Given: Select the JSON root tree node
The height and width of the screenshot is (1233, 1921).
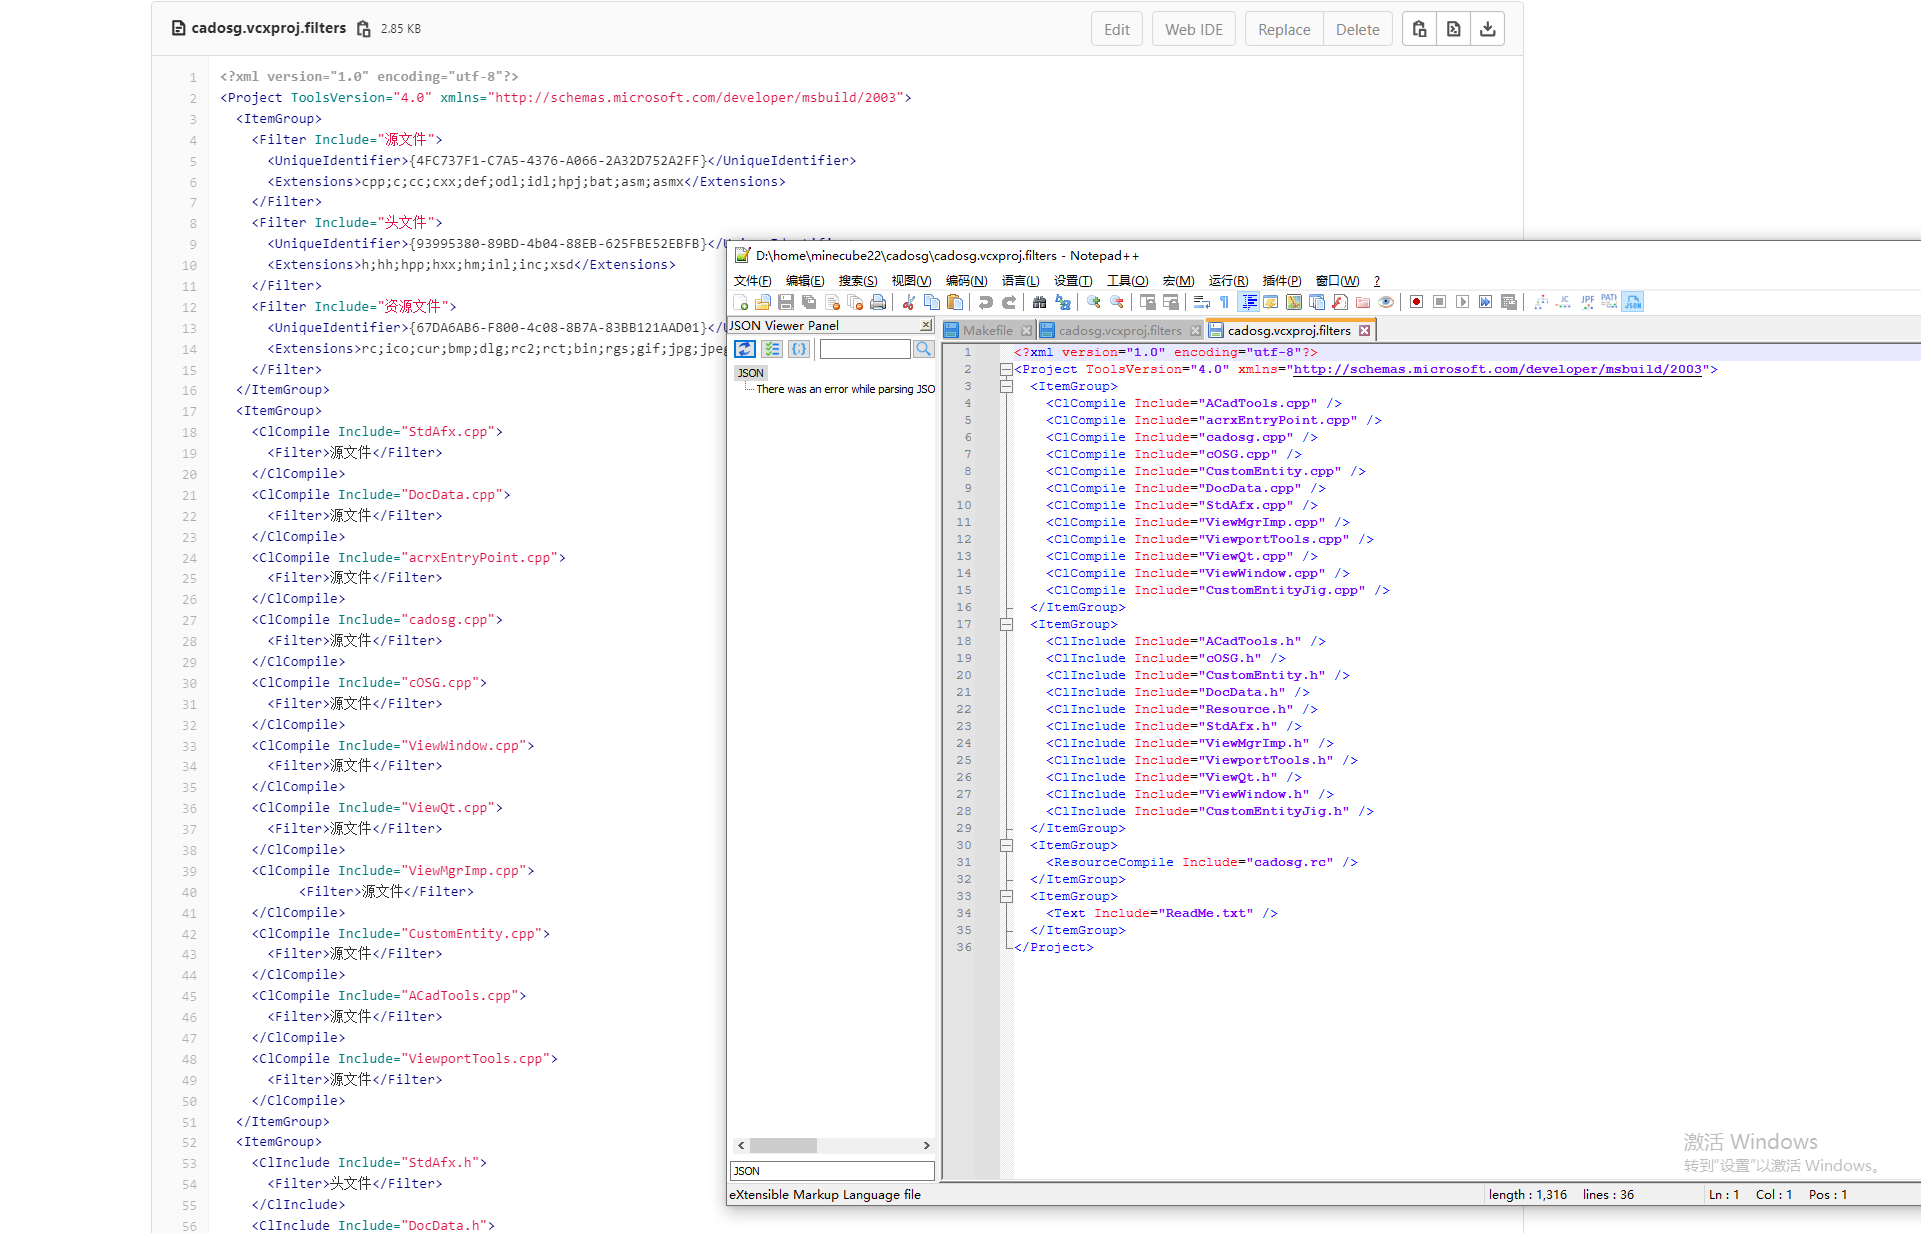Looking at the screenshot, I should (x=751, y=373).
